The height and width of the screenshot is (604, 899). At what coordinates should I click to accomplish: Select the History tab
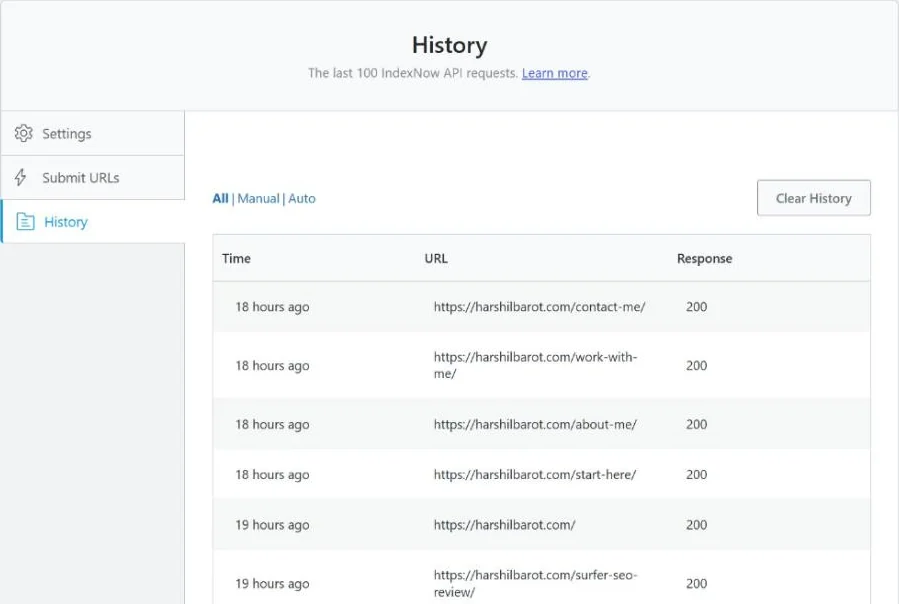click(x=93, y=221)
